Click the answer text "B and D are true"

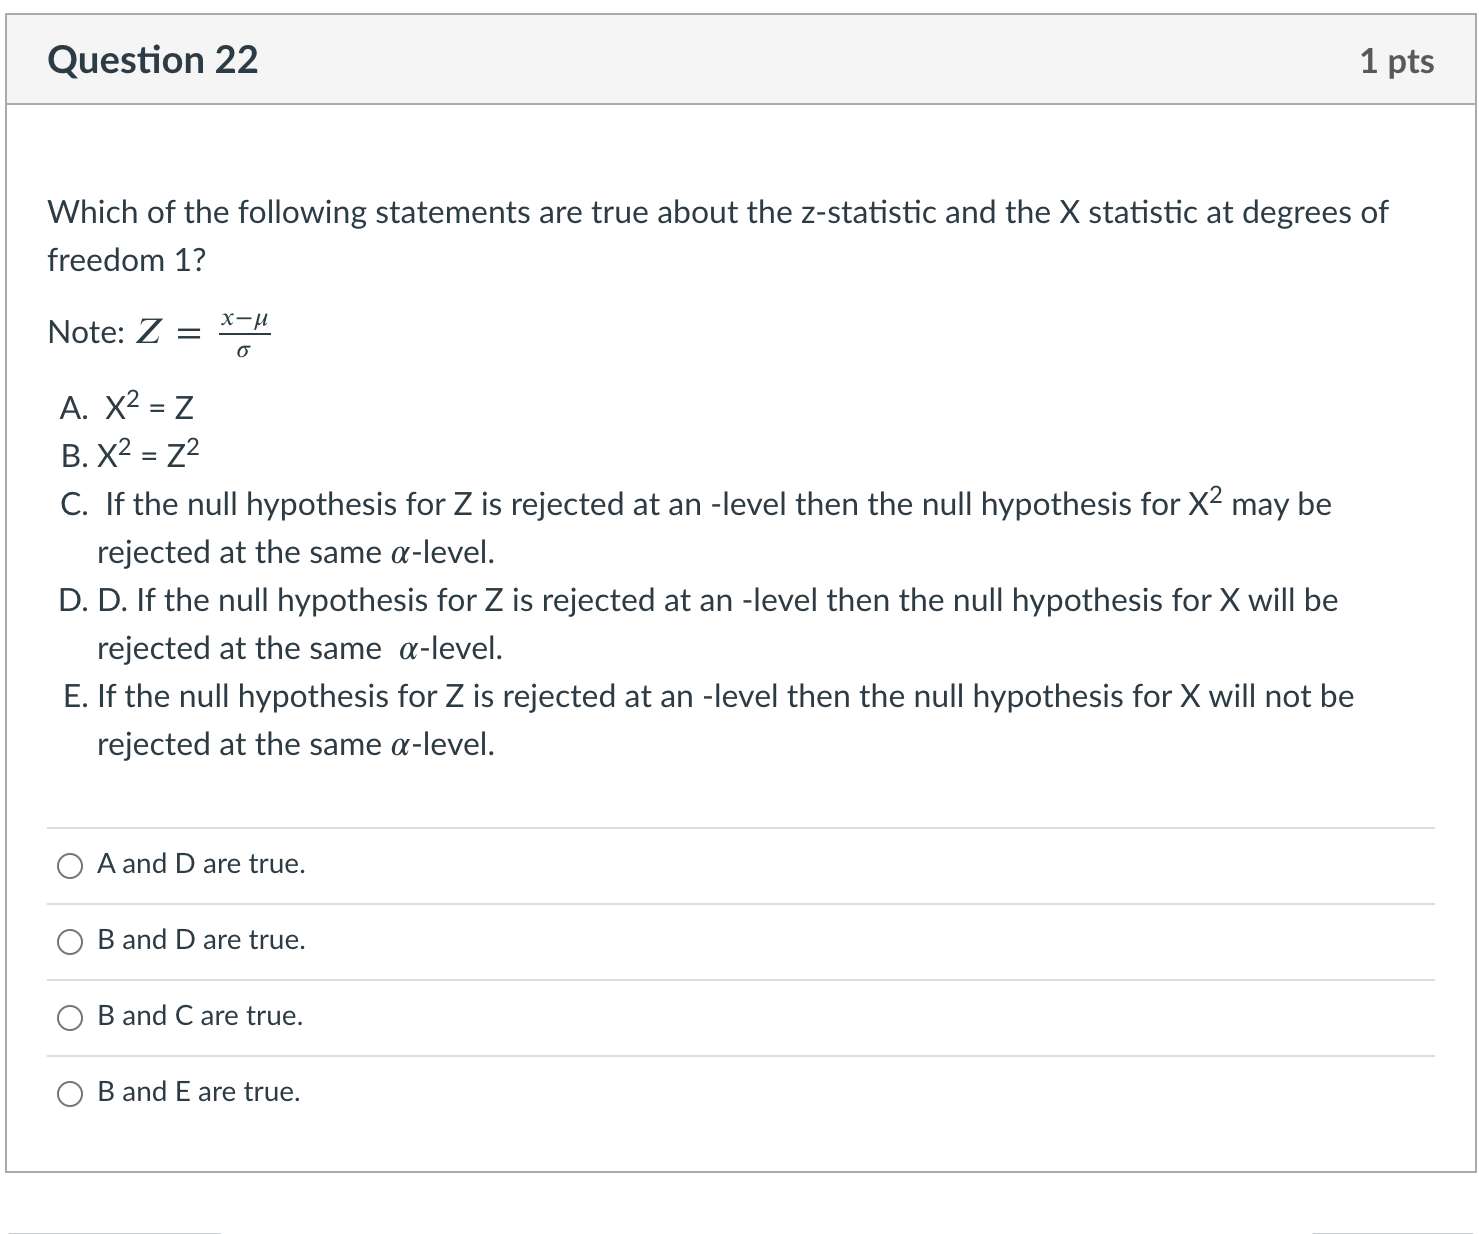[200, 940]
